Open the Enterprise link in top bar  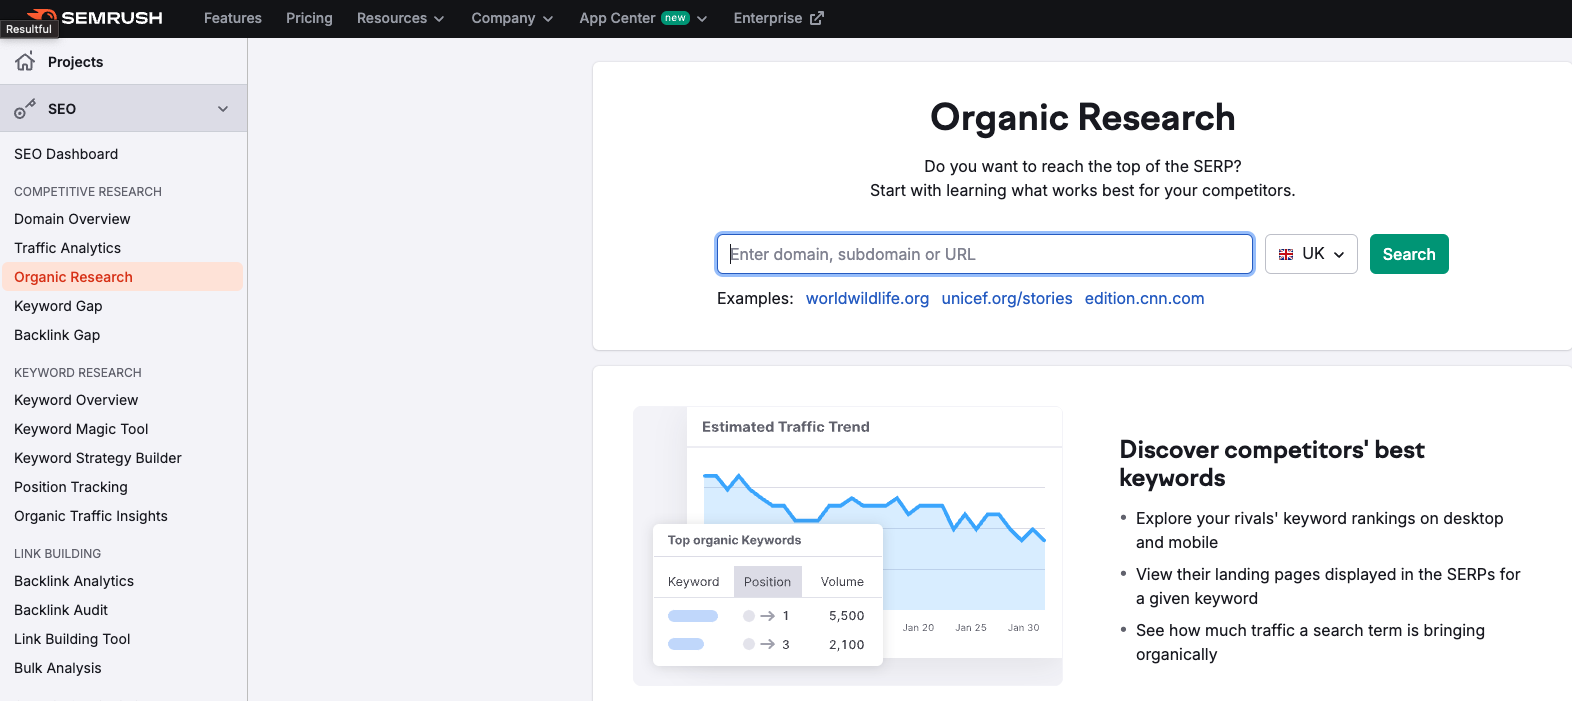pos(778,18)
